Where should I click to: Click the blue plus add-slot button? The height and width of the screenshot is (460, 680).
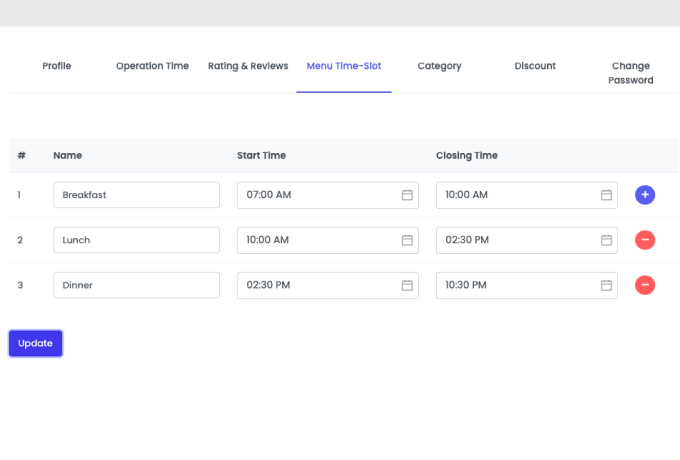coord(645,195)
